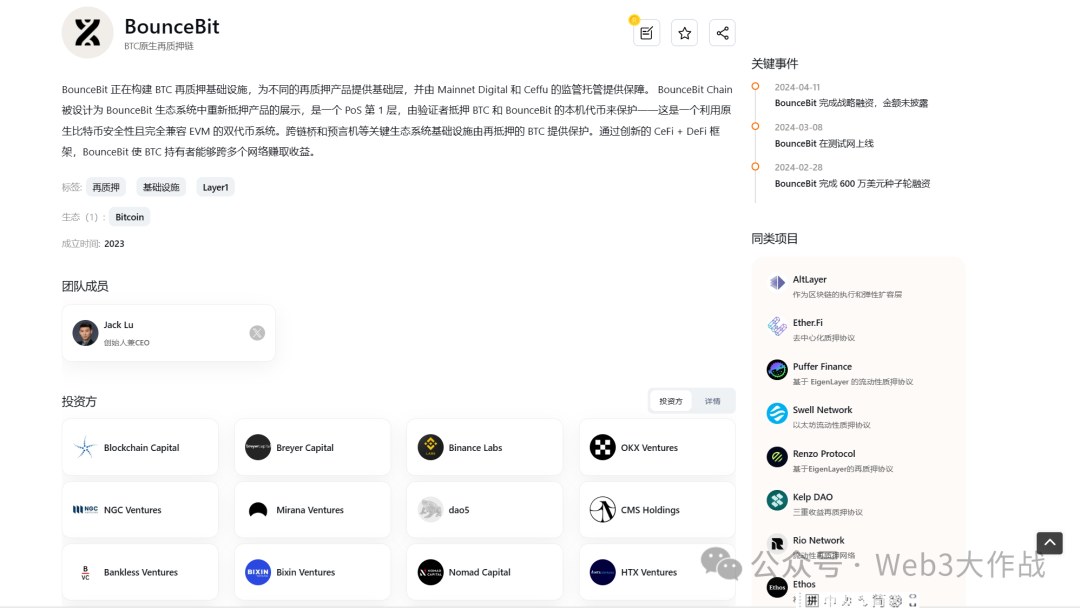Open Bixin Ventures investor name
This screenshot has width=1080, height=608.
pos(306,572)
